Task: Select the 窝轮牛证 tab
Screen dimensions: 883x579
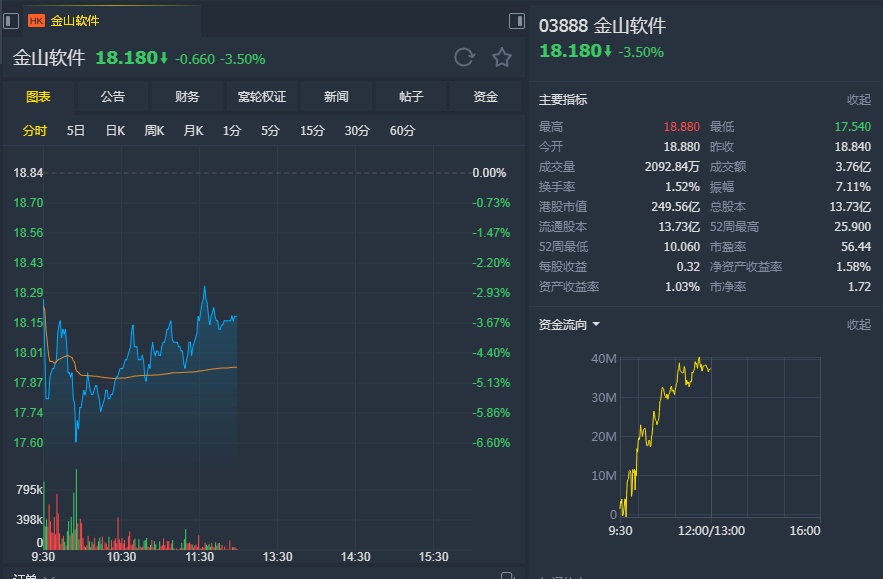Action: tap(262, 97)
